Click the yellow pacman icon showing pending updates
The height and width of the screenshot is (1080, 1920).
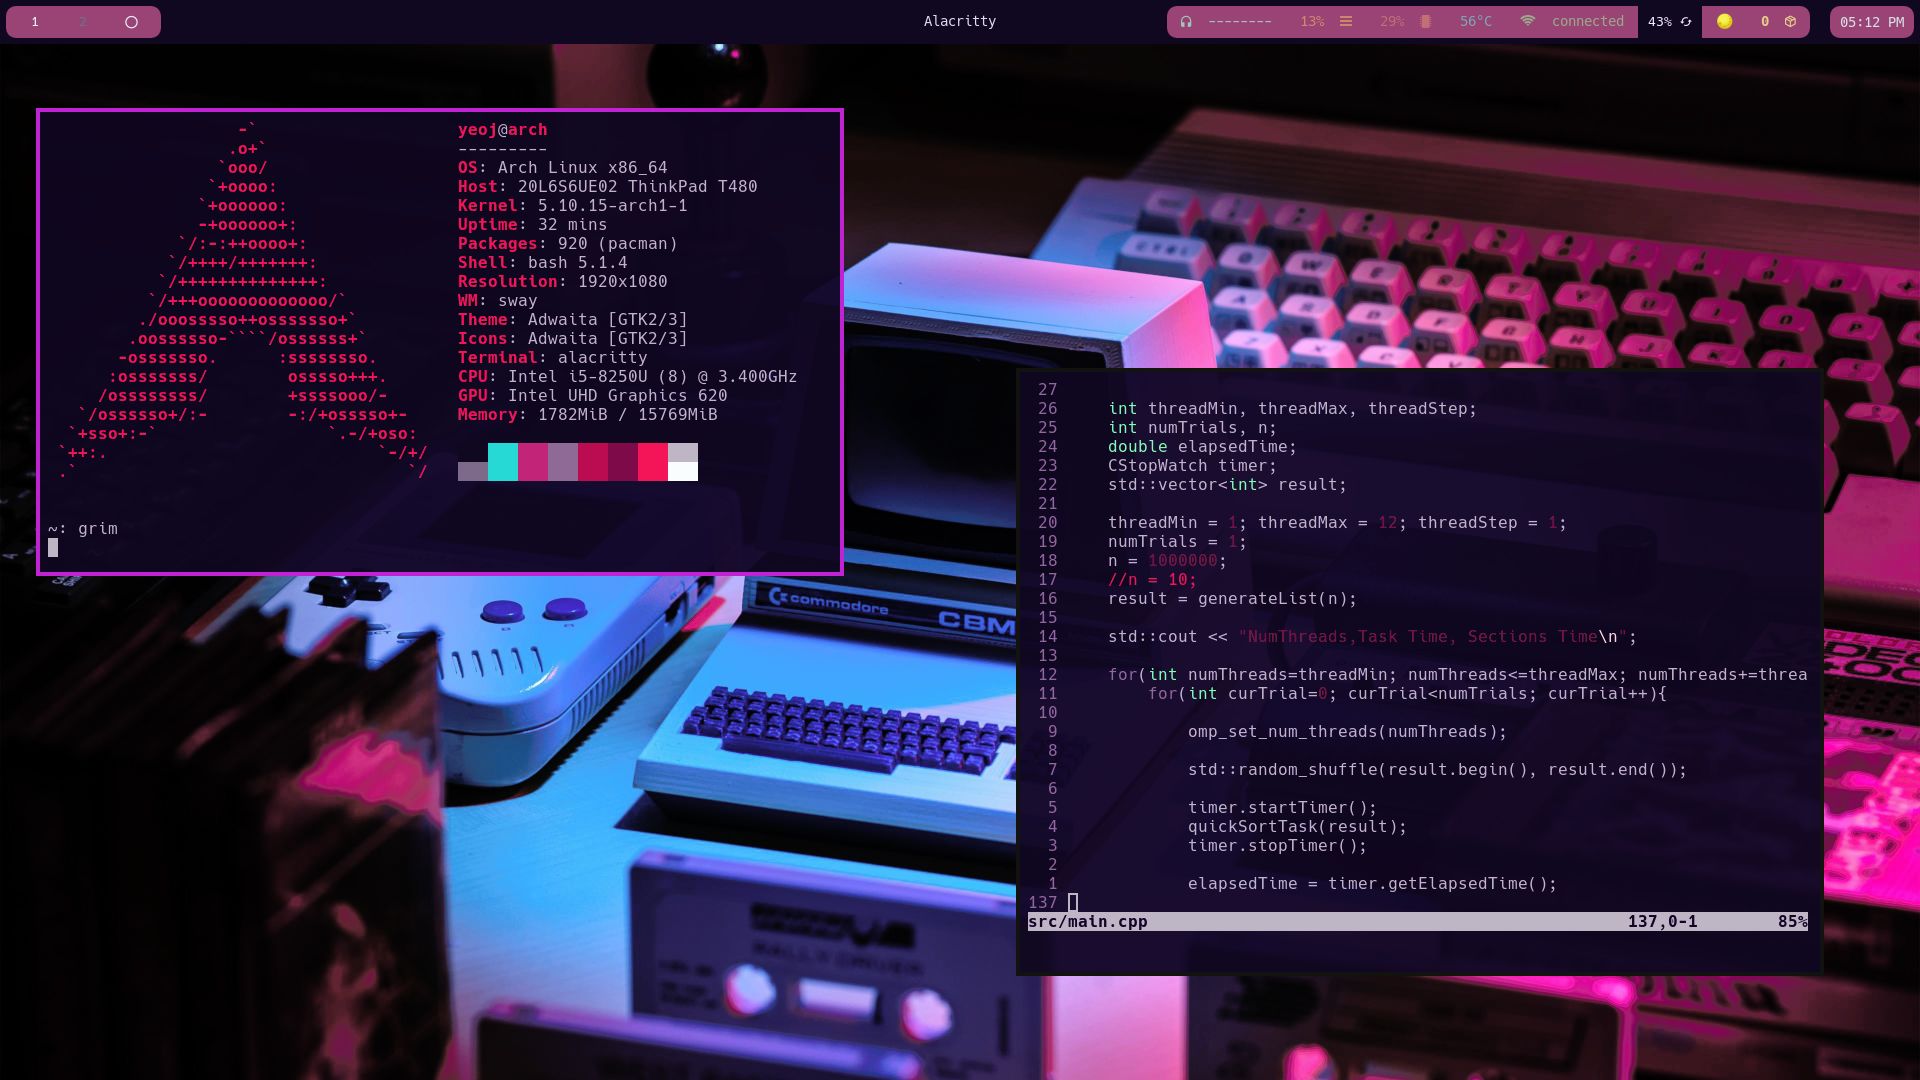pos(1722,21)
